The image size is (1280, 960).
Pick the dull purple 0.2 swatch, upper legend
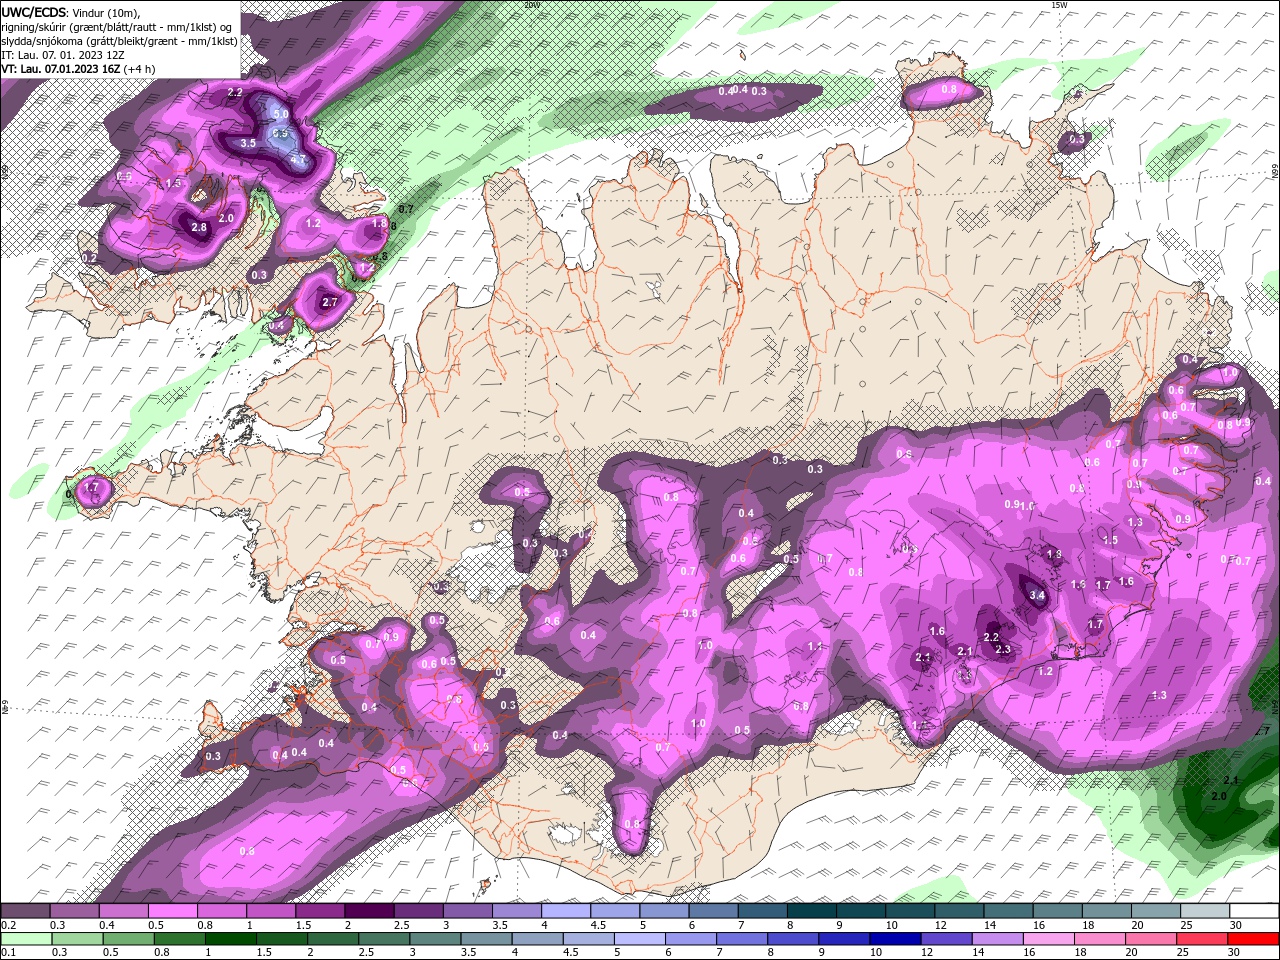coord(25,911)
